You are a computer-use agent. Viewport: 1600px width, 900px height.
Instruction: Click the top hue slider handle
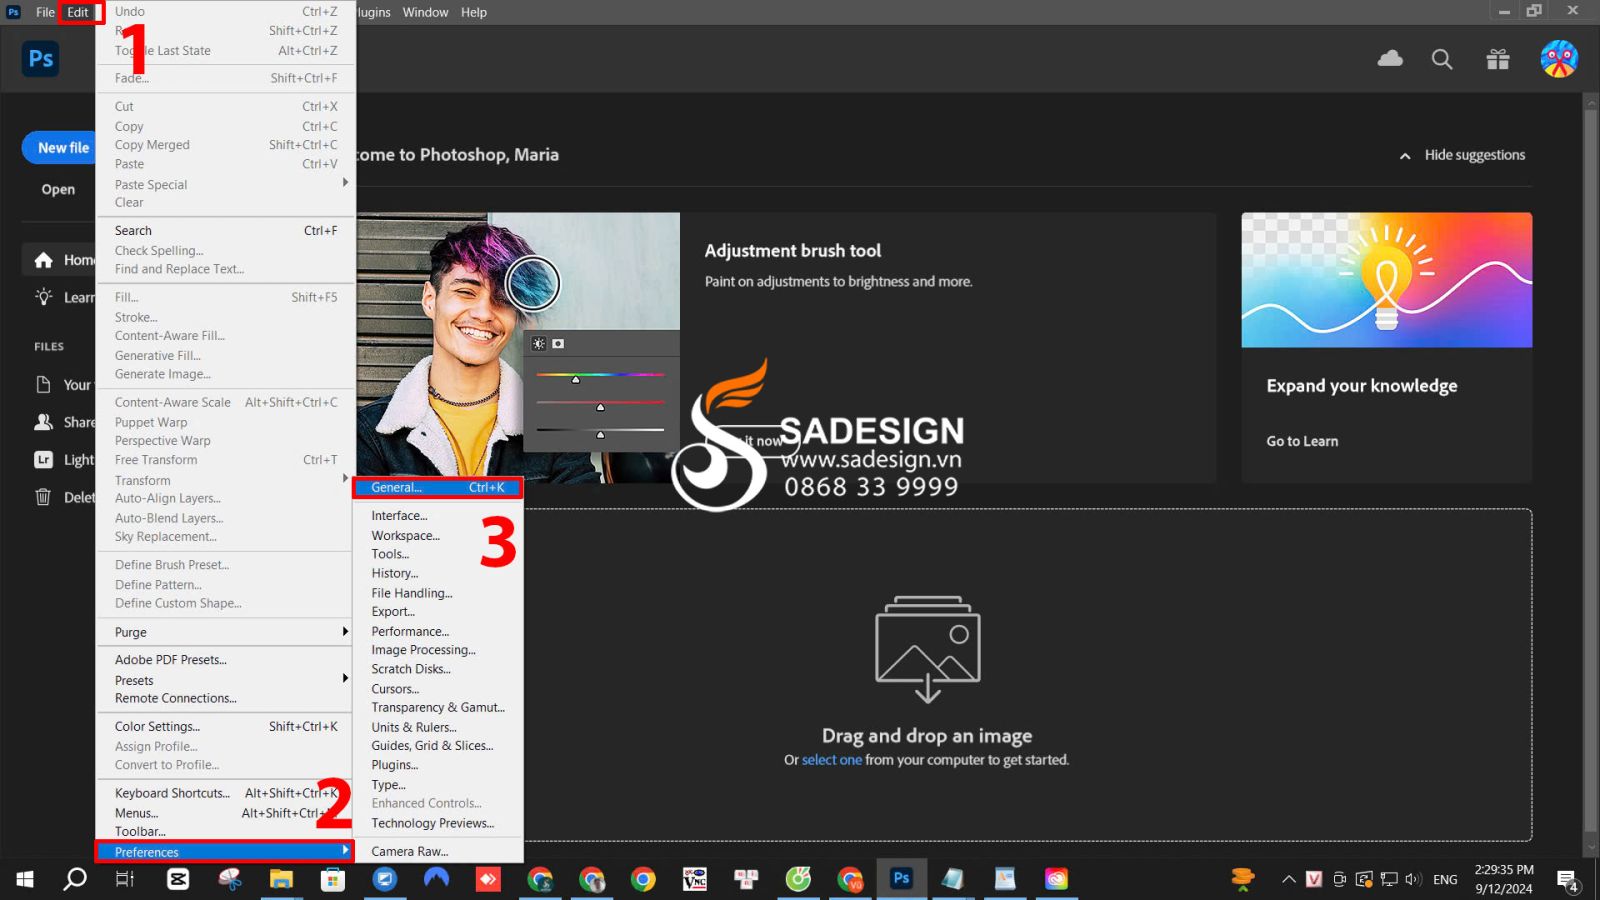pos(576,379)
